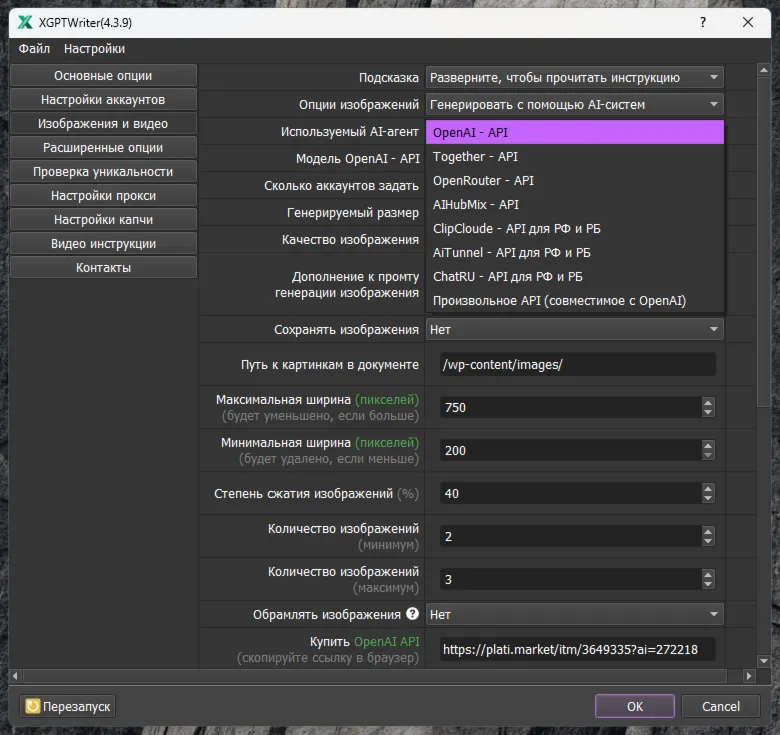Increase Степень сжатия изображений value
The image size is (780, 735).
[709, 489]
